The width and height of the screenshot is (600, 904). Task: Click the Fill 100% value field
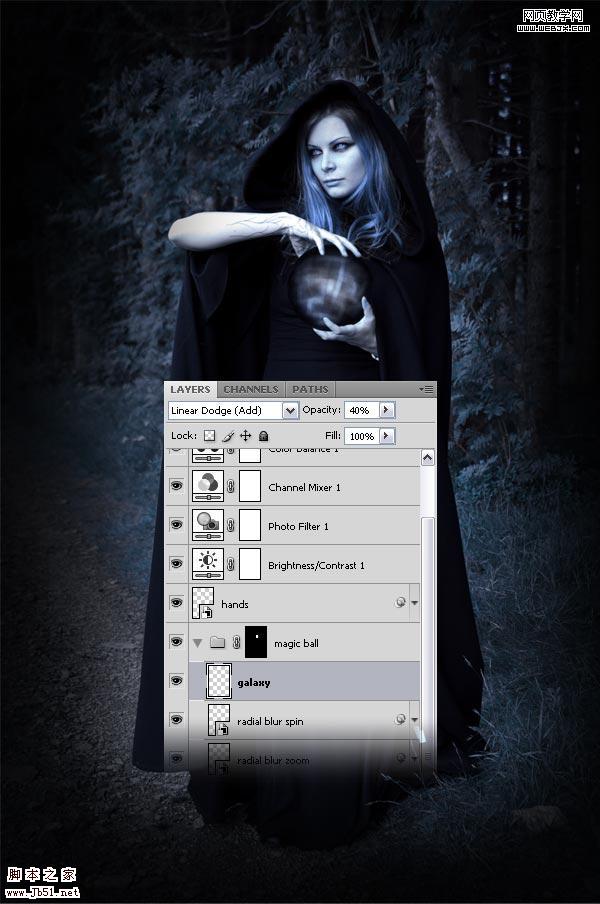click(x=361, y=436)
